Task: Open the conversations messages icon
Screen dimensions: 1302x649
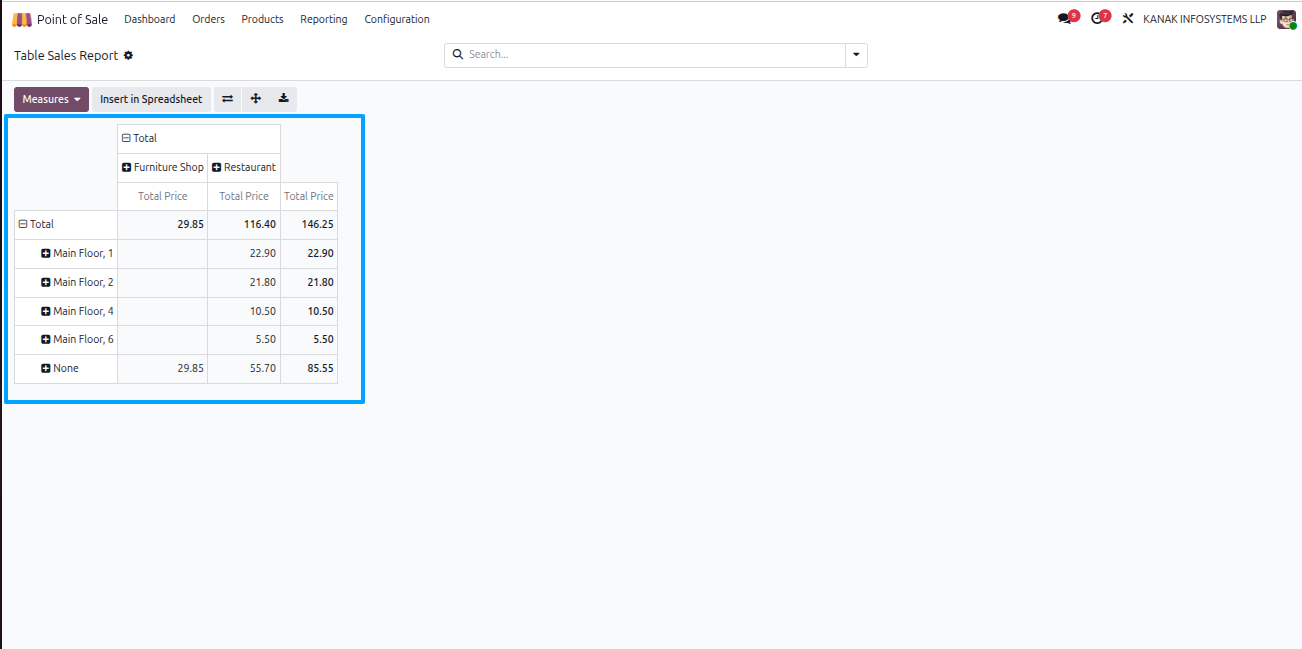Action: point(1066,19)
